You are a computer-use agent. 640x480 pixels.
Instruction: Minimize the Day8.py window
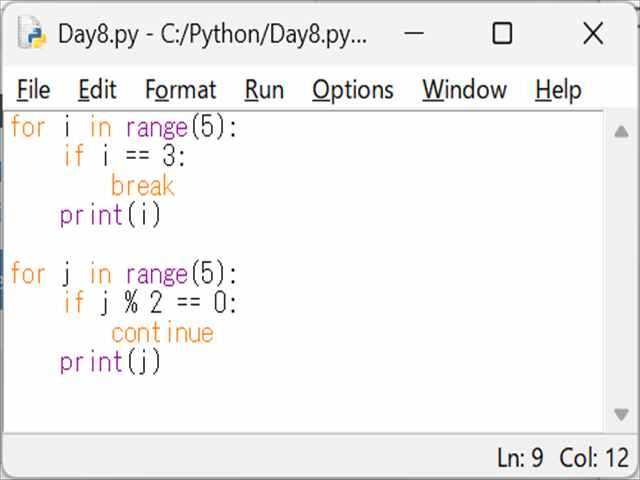tap(413, 33)
